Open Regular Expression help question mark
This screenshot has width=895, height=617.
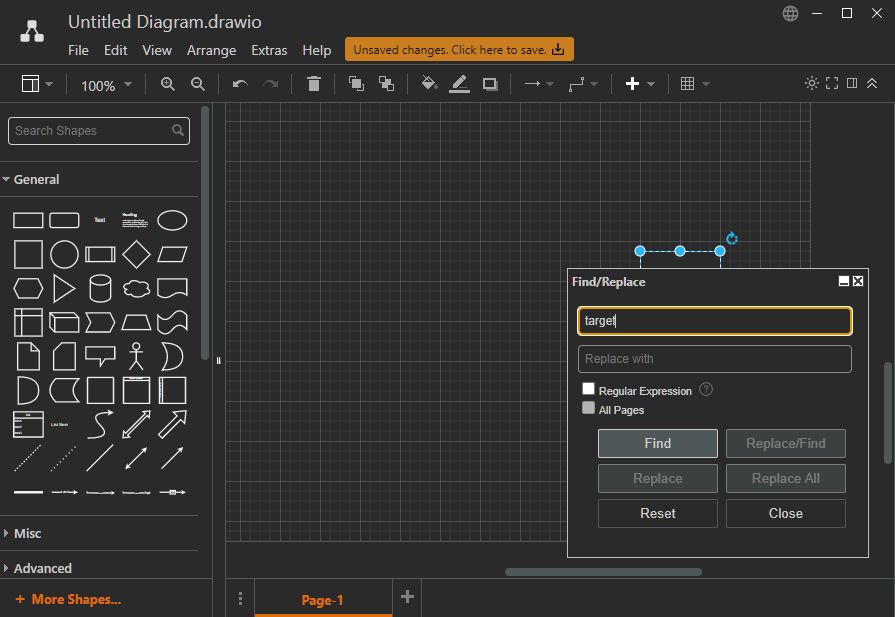(x=706, y=389)
